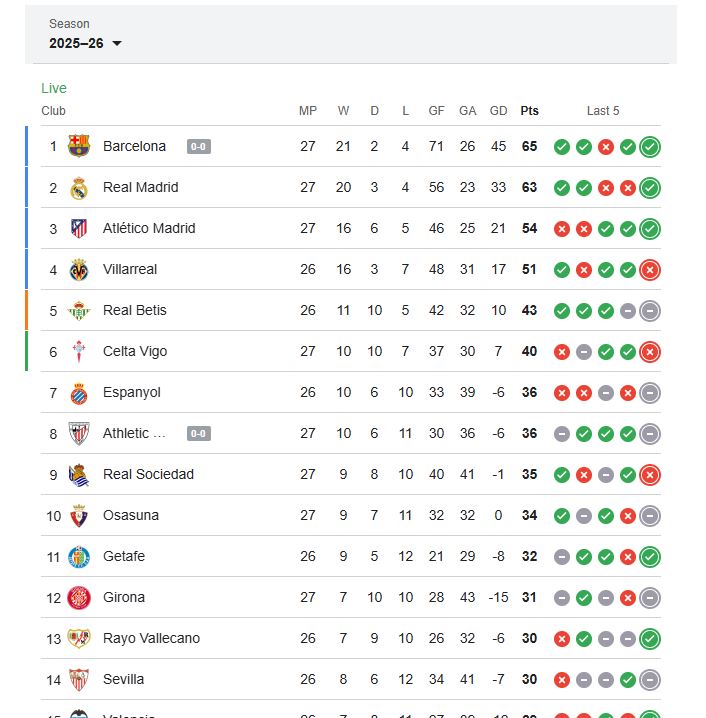
Task: Click the Barcelona club crest
Action: [x=79, y=146]
